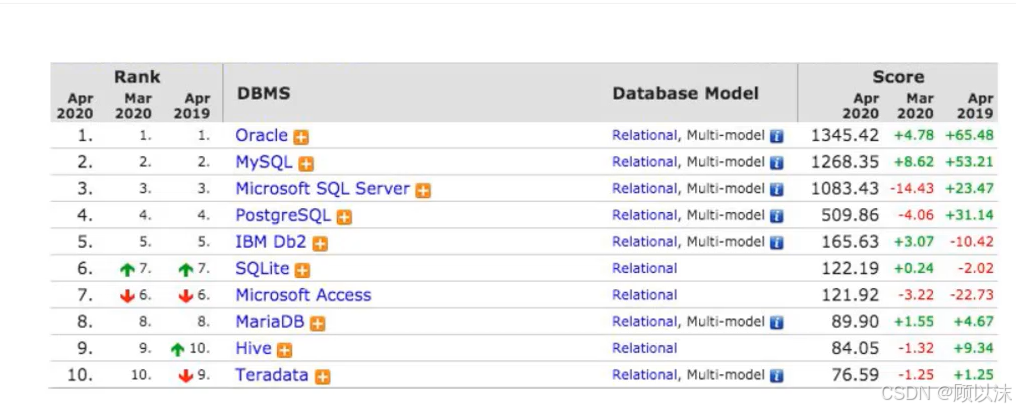The height and width of the screenshot is (411, 1016).
Task: Click the Score column group header
Action: pyautogui.click(x=897, y=76)
